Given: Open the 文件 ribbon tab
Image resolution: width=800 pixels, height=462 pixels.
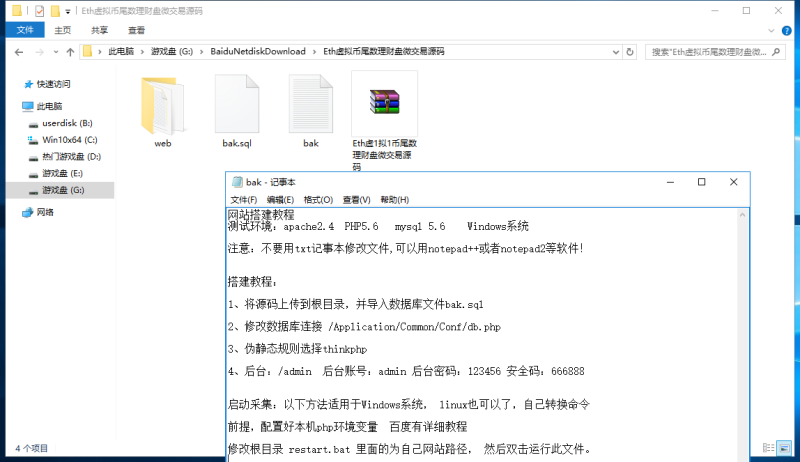Looking at the screenshot, I should pyautogui.click(x=25, y=30).
